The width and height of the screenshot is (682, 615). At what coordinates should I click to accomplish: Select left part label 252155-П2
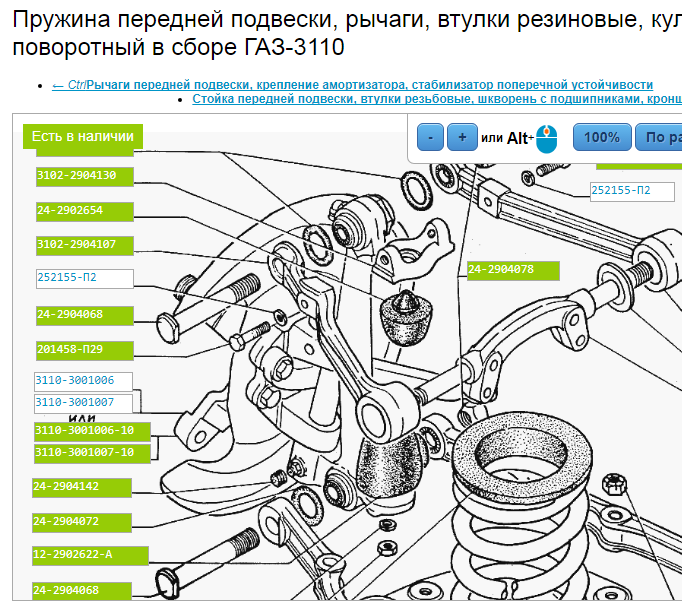click(85, 278)
